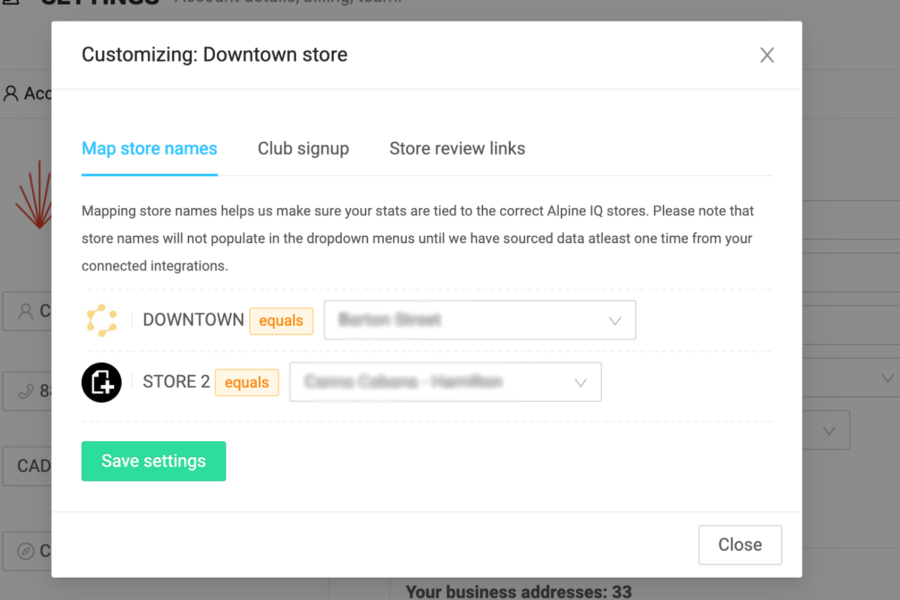The height and width of the screenshot is (600, 900).
Task: Open the Club signup tab
Action: point(303,149)
